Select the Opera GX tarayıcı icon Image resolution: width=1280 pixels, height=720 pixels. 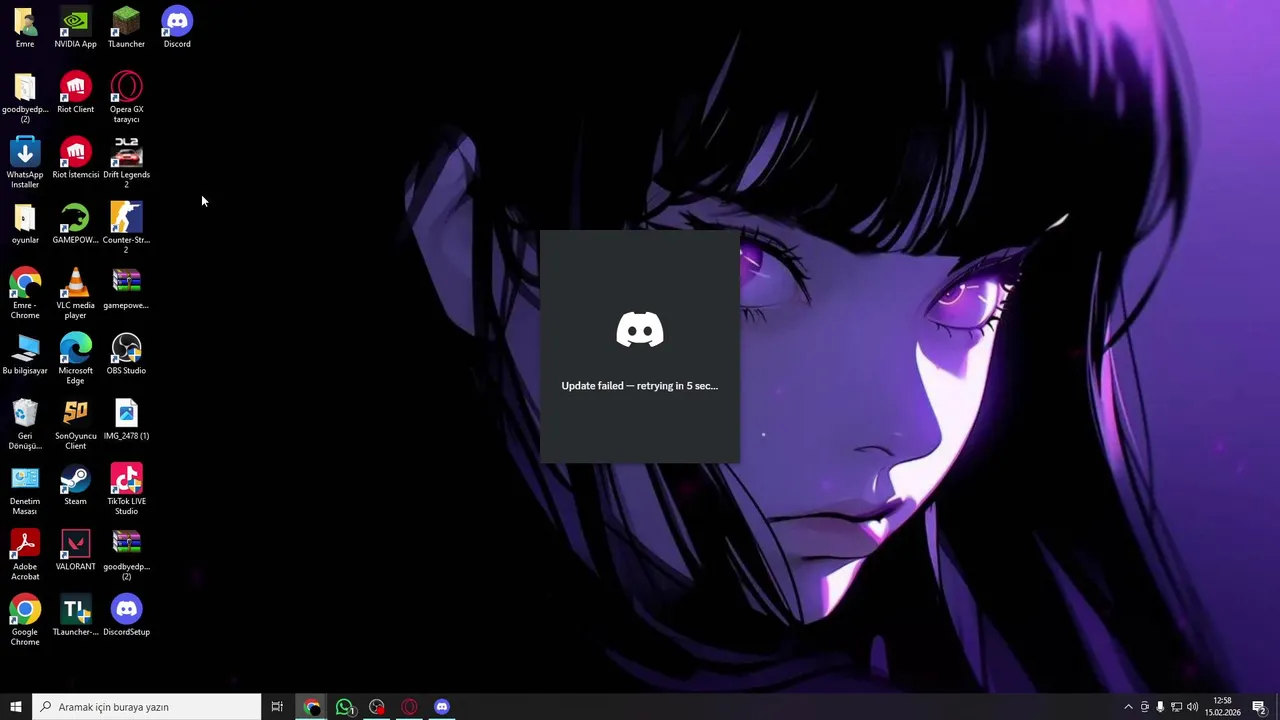126,97
